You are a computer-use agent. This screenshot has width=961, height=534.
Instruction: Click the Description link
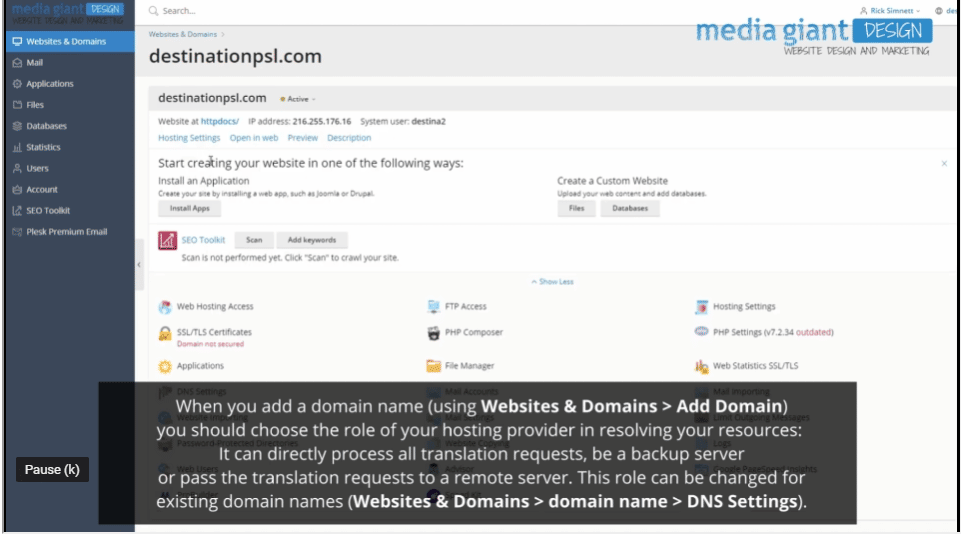tap(349, 138)
